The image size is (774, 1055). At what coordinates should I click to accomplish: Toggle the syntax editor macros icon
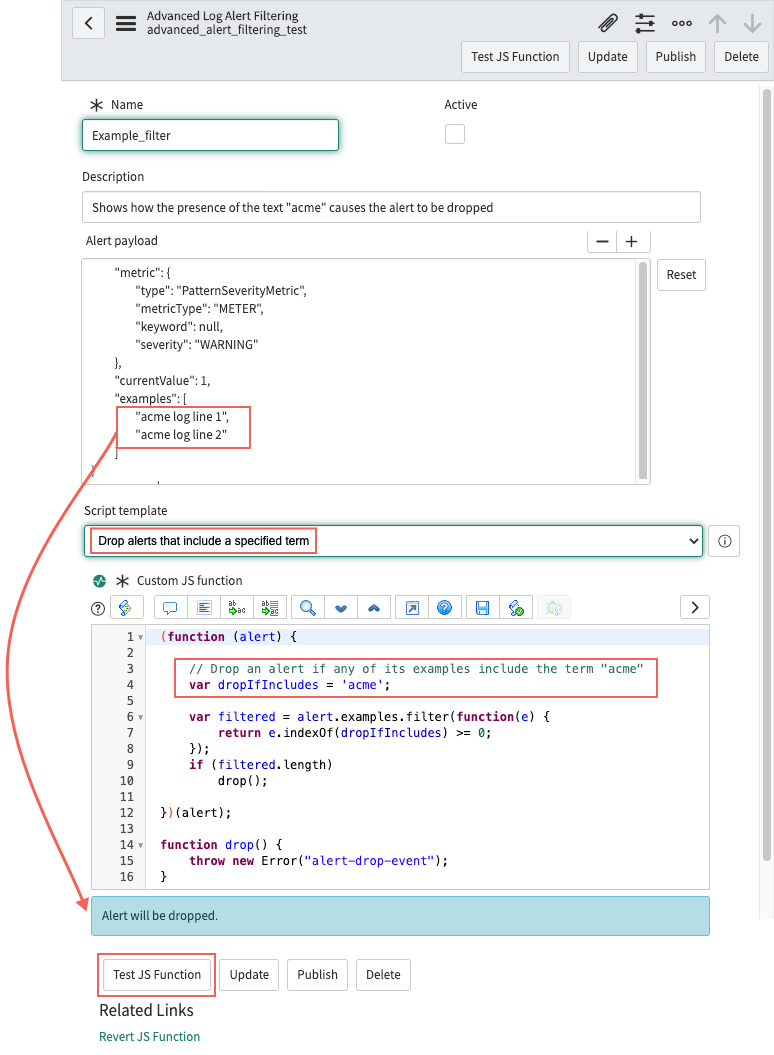[x=126, y=608]
